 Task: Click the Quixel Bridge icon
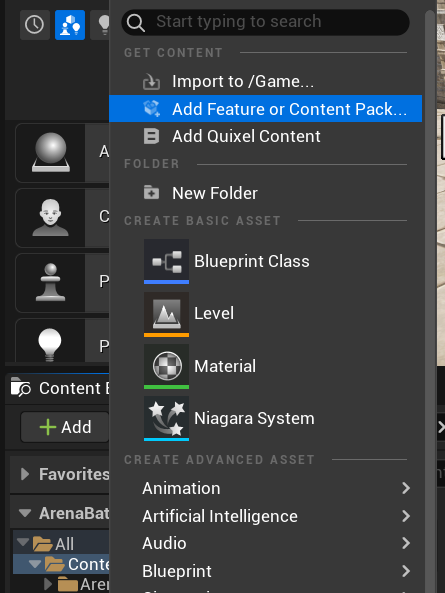(x=151, y=136)
